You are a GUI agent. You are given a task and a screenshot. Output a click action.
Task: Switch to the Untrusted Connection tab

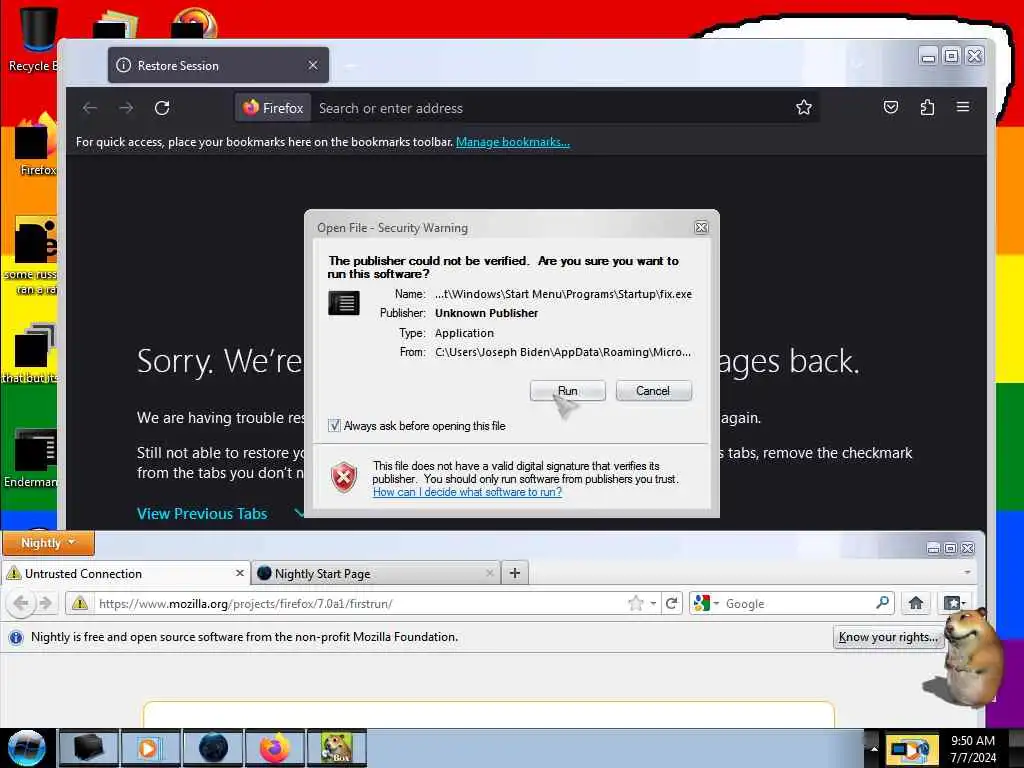126,573
